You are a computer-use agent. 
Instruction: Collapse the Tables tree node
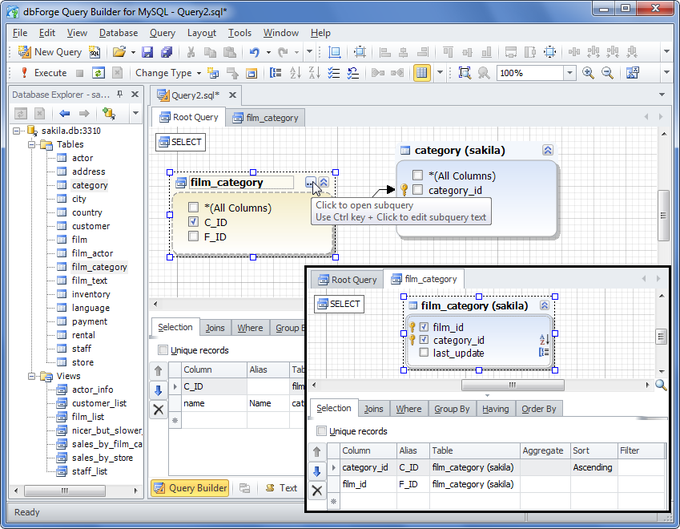(x=32, y=145)
